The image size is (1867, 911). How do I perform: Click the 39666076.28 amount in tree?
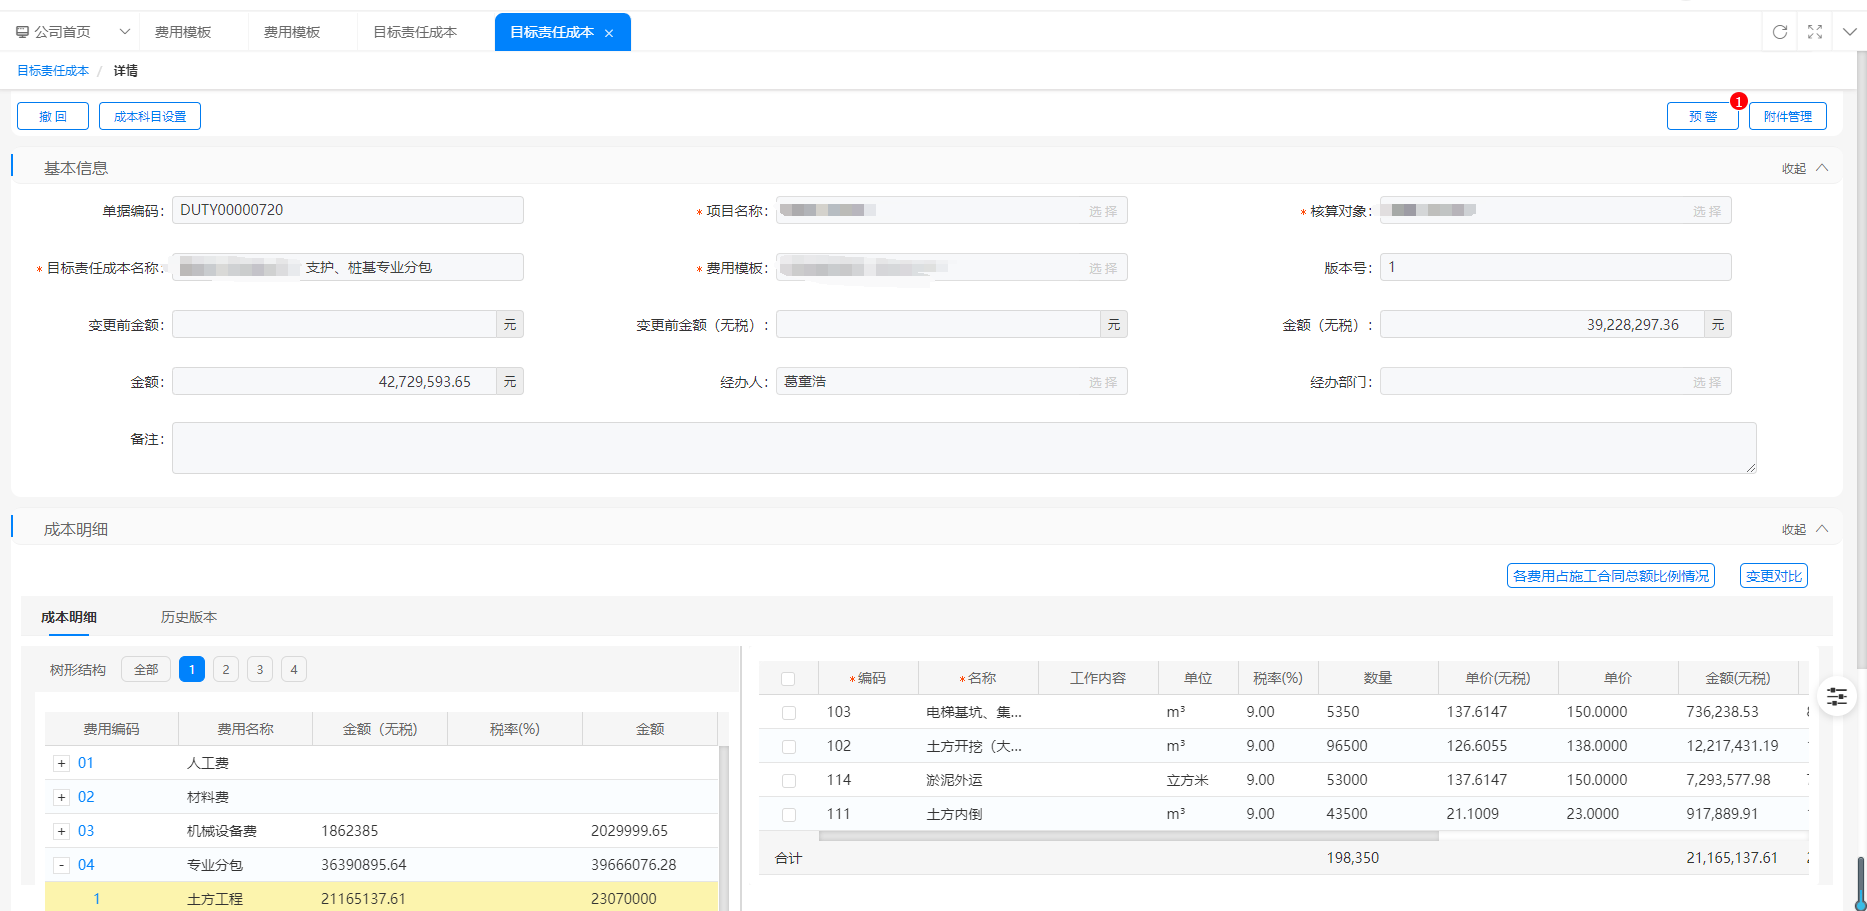(633, 865)
